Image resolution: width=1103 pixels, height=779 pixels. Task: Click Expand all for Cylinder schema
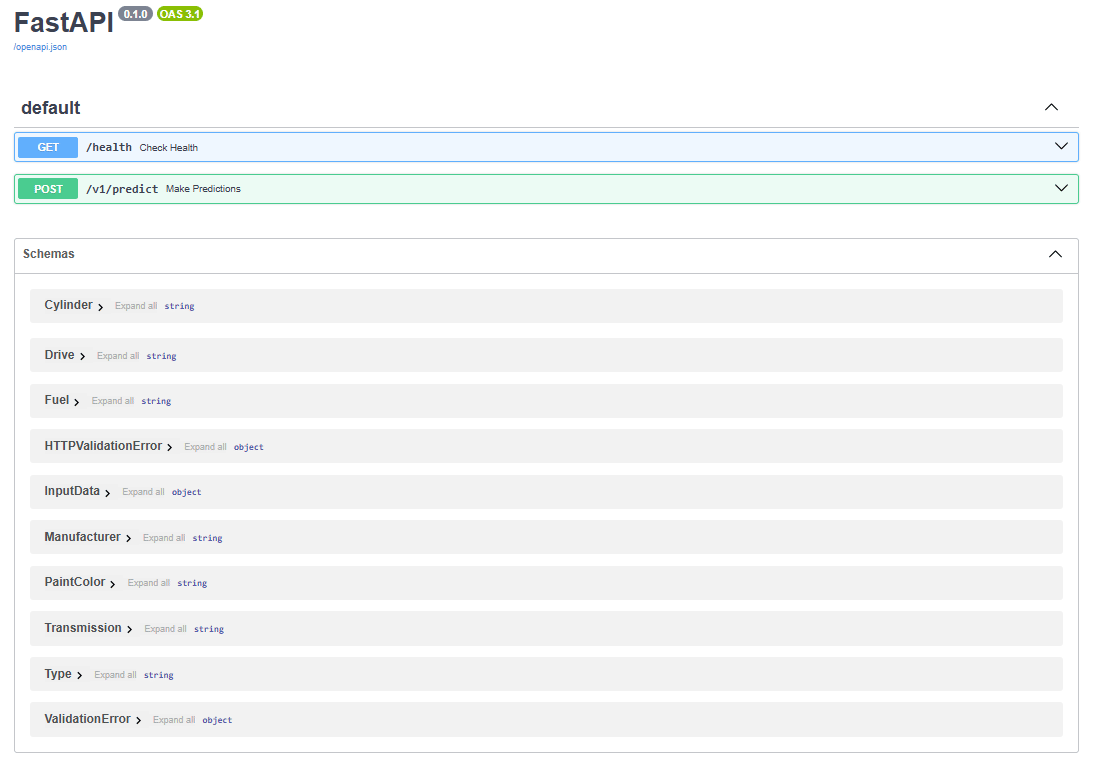coord(136,306)
